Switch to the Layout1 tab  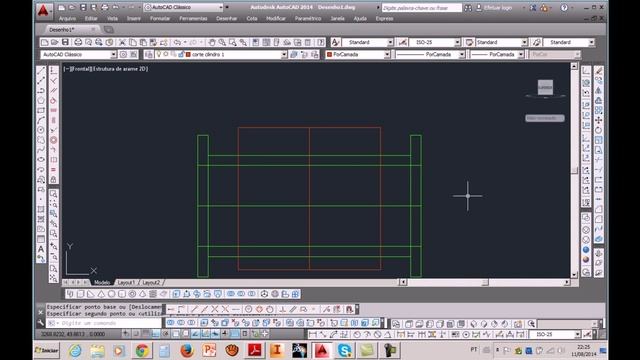[126, 282]
